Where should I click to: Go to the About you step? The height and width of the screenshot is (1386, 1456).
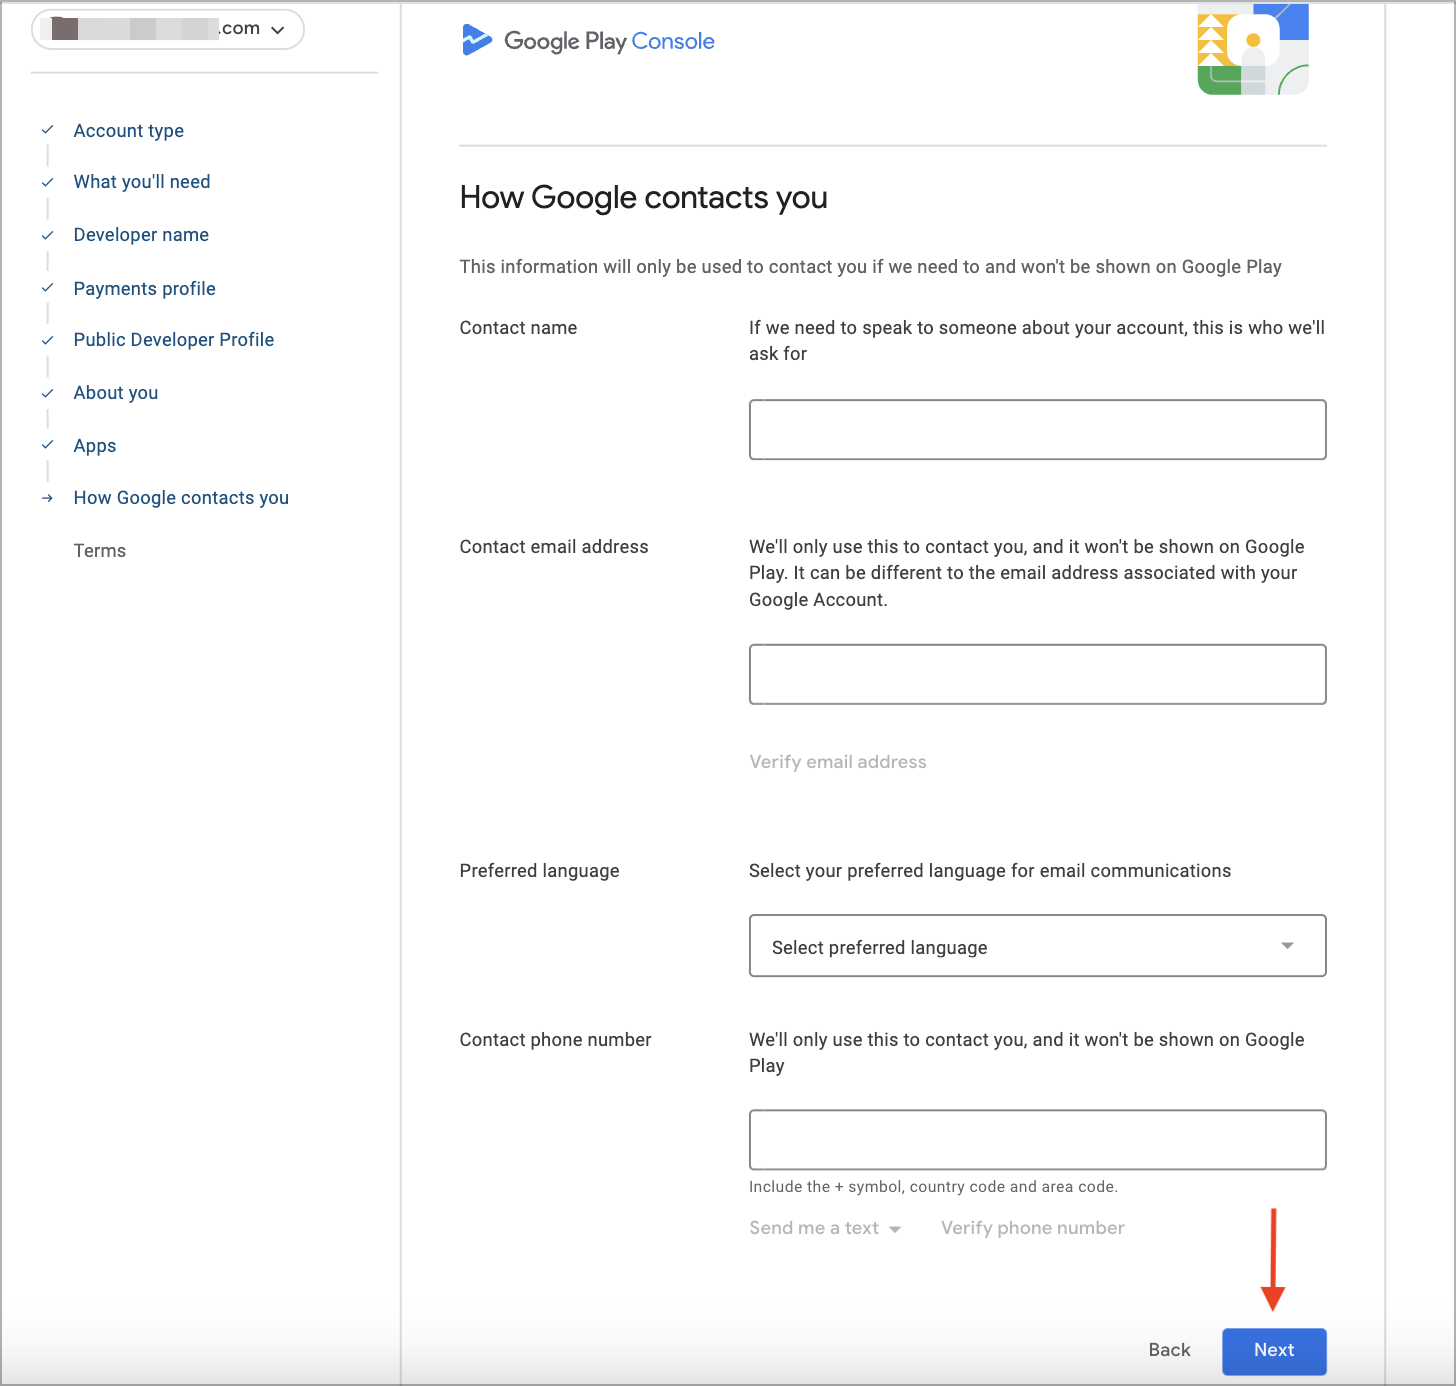pyautogui.click(x=116, y=393)
